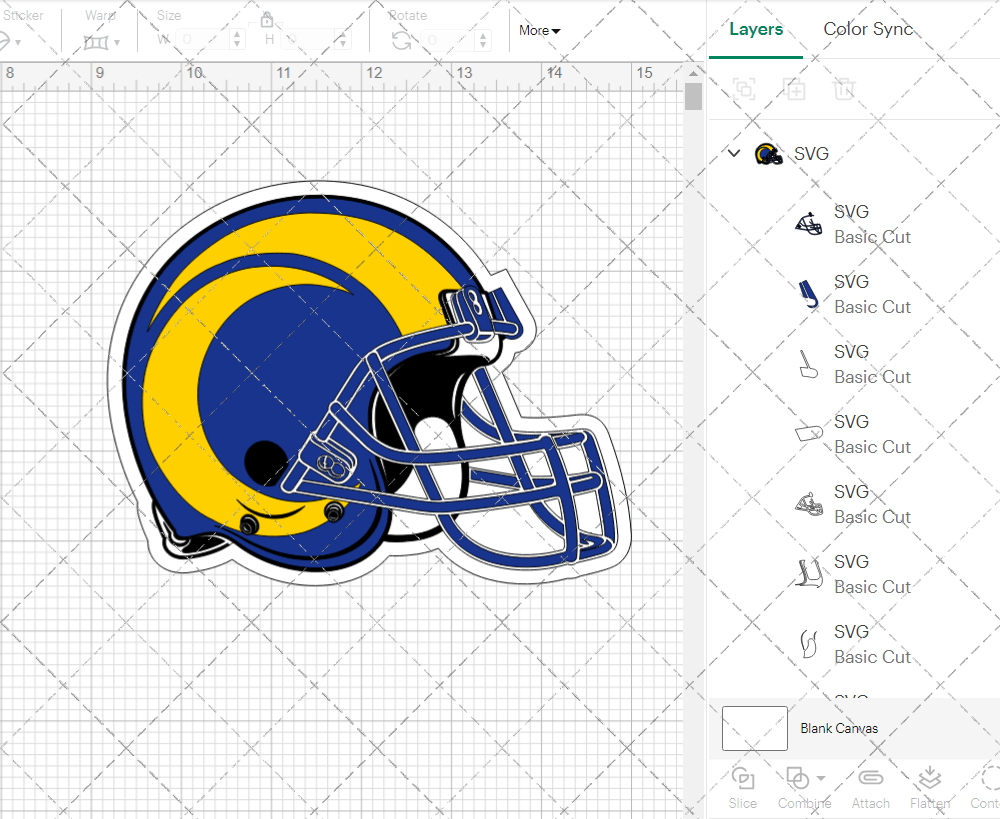This screenshot has width=1000, height=819.
Task: Collapse the SVG group chevron
Action: click(x=734, y=153)
